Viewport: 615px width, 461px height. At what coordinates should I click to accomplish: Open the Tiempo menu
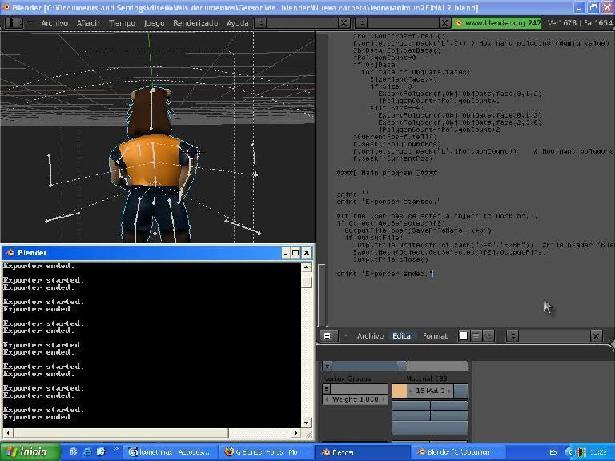tap(122, 23)
